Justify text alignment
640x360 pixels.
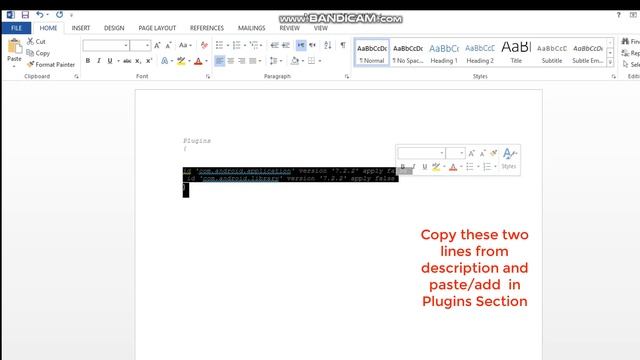click(x=253, y=61)
